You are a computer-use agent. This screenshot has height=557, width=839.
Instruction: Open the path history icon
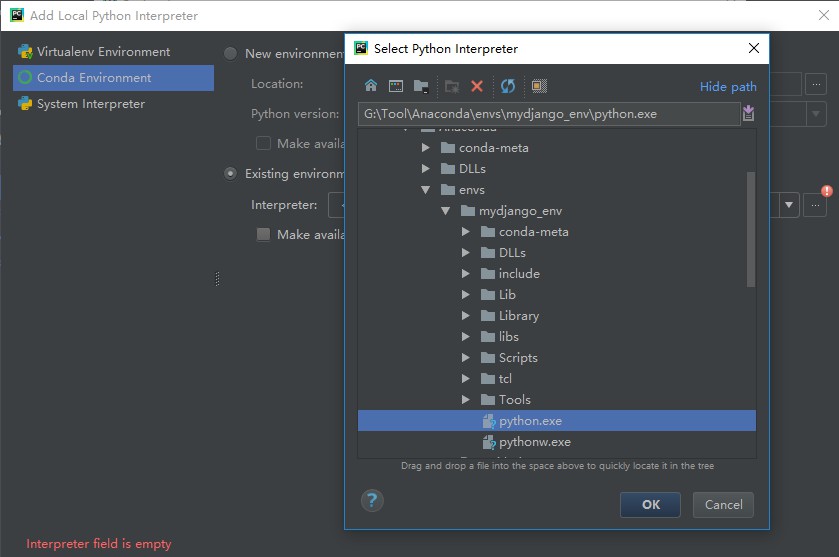tap(748, 114)
